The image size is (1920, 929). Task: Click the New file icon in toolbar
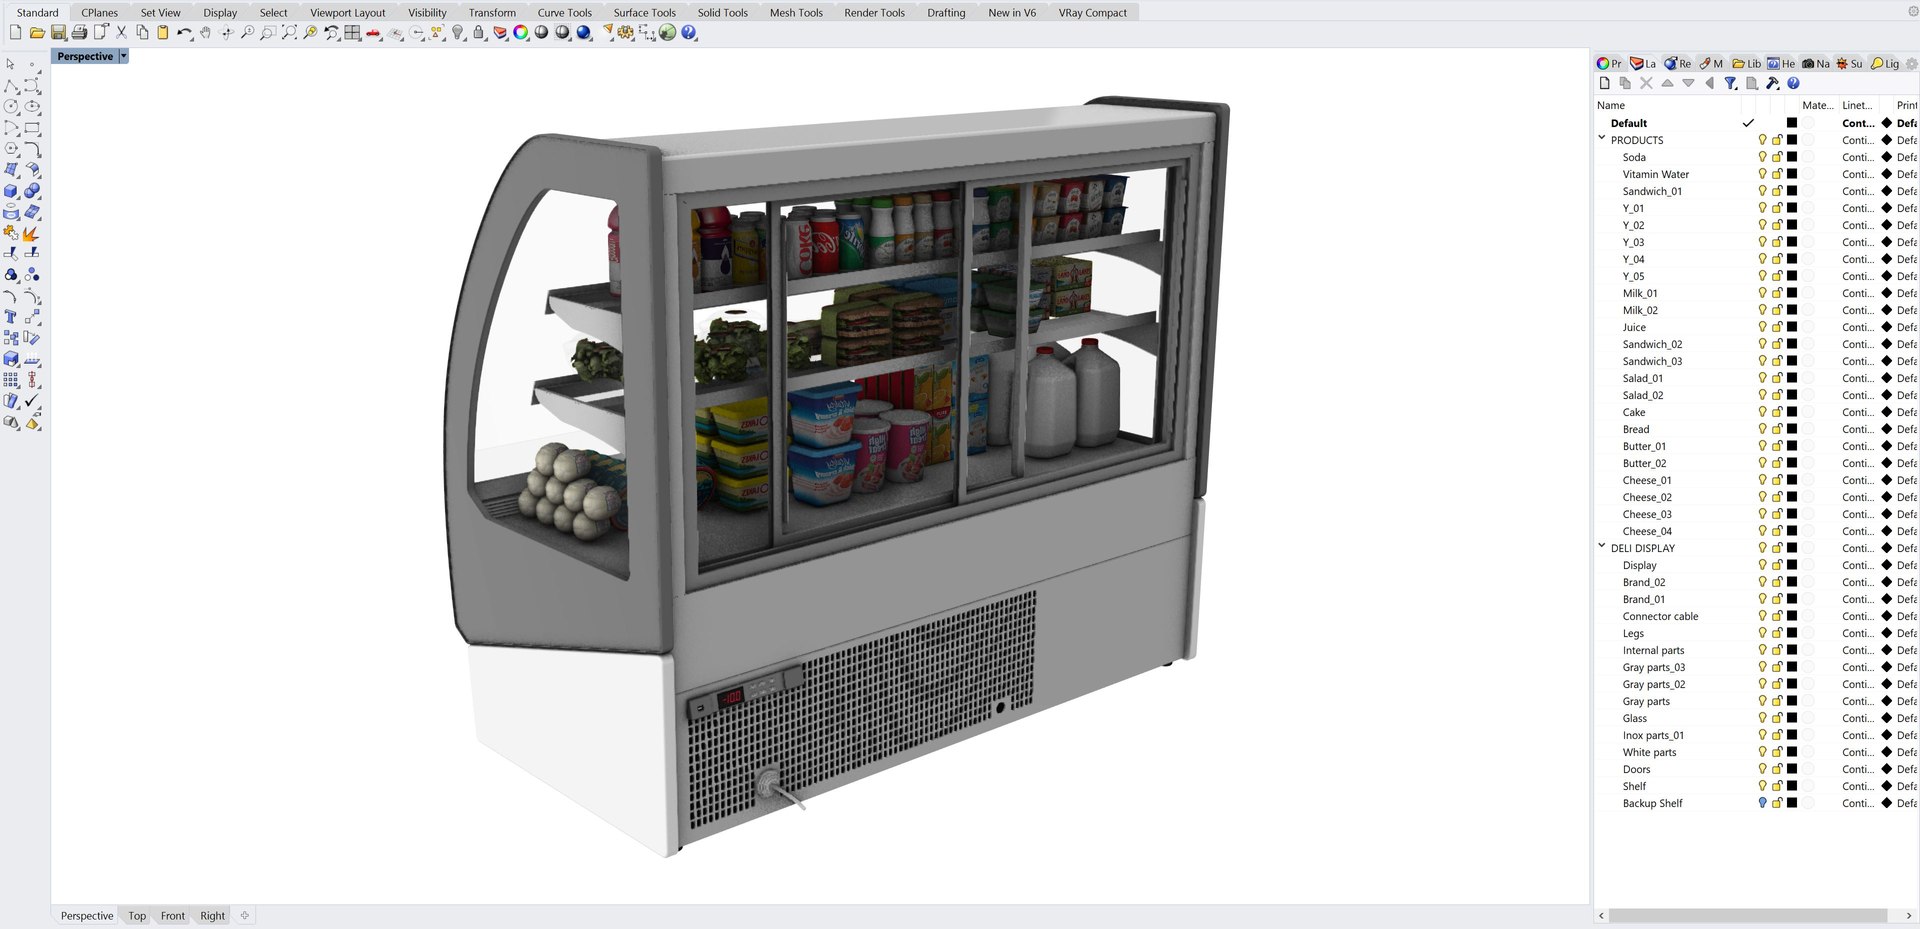point(15,33)
